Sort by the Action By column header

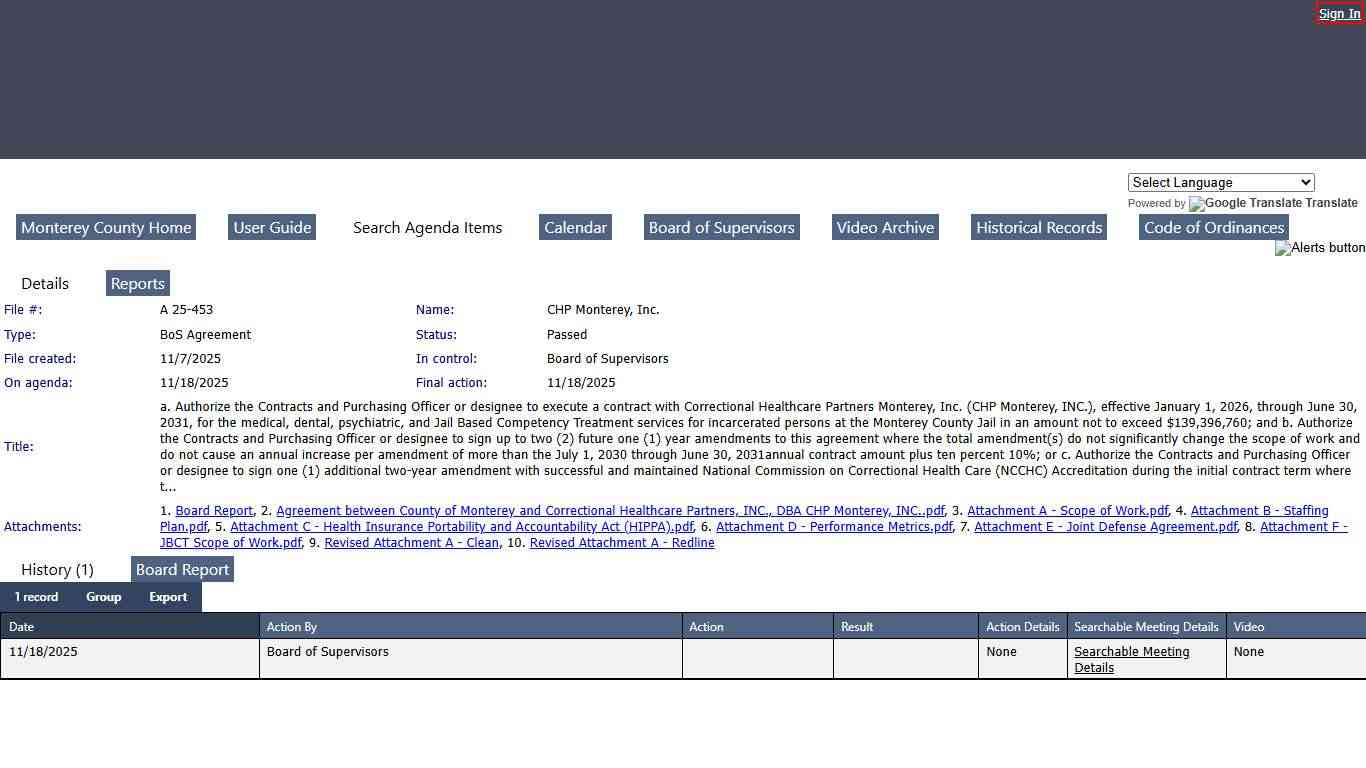pos(292,627)
